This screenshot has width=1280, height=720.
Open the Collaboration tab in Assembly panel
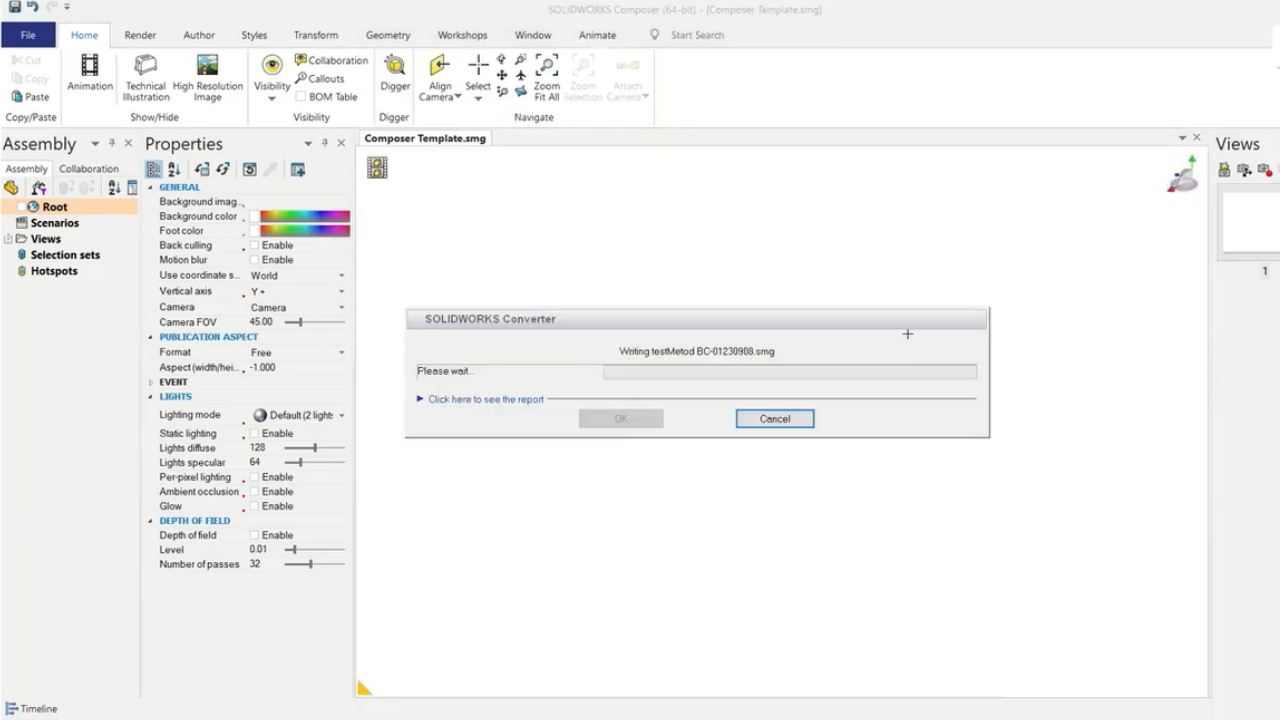pos(88,168)
